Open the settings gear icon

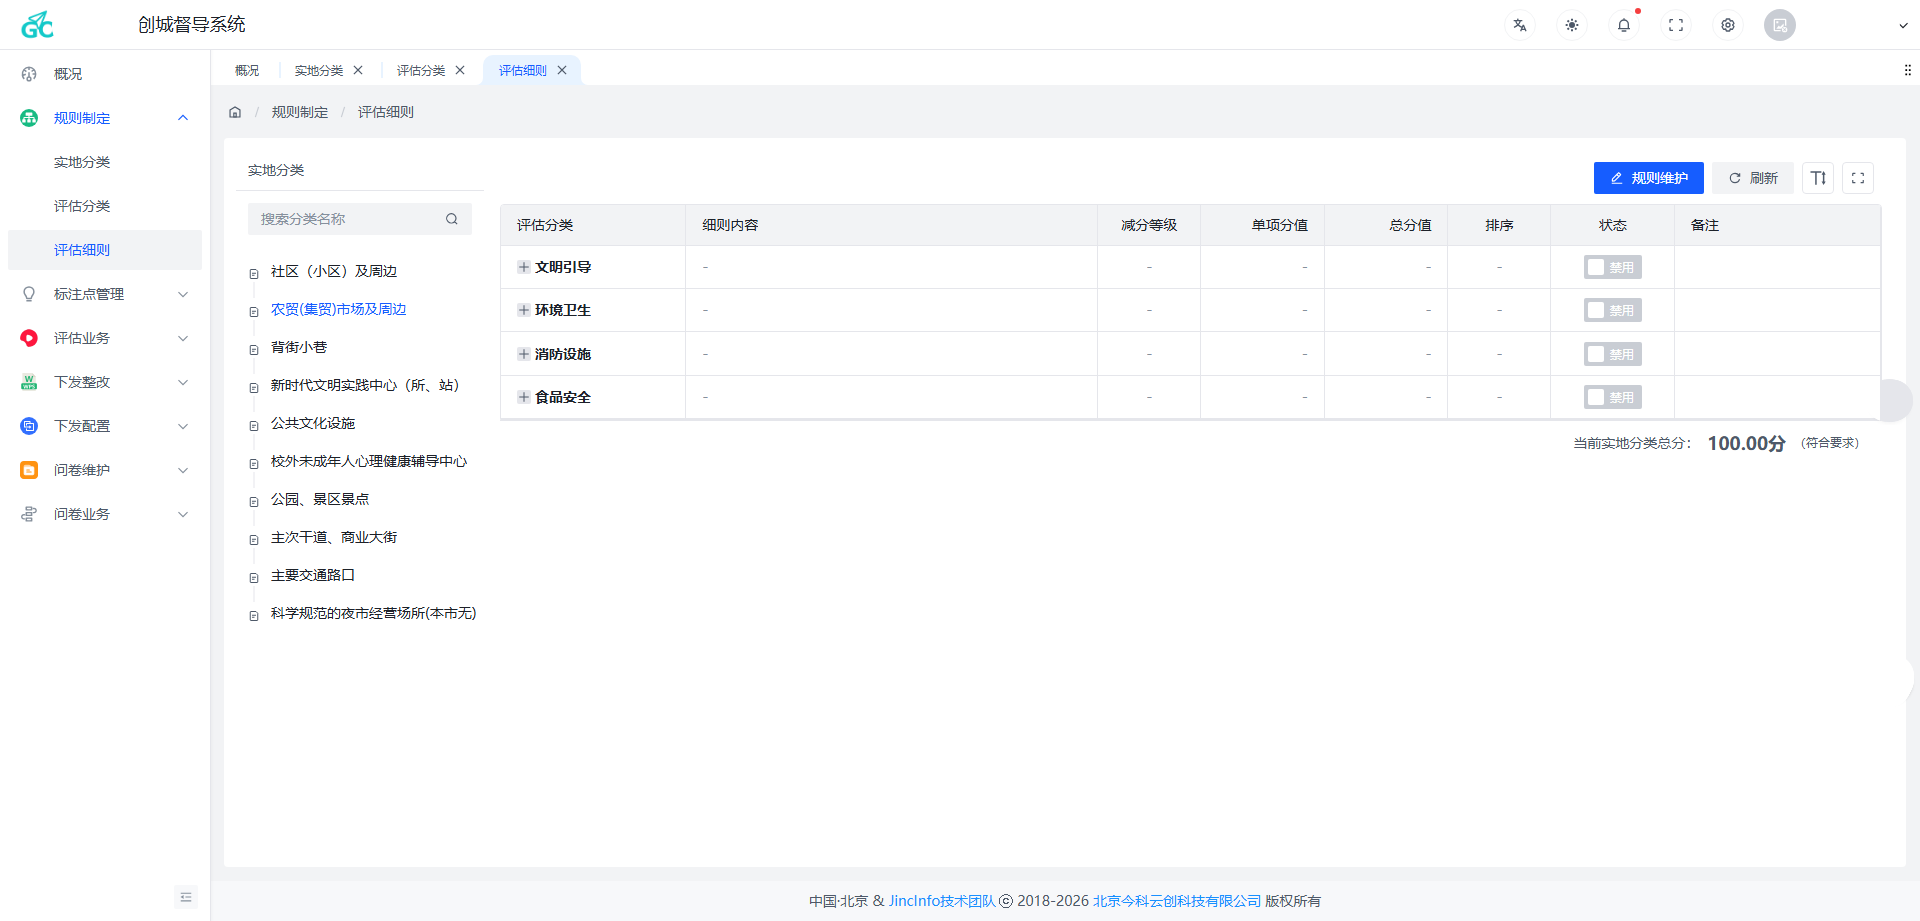(x=1727, y=25)
